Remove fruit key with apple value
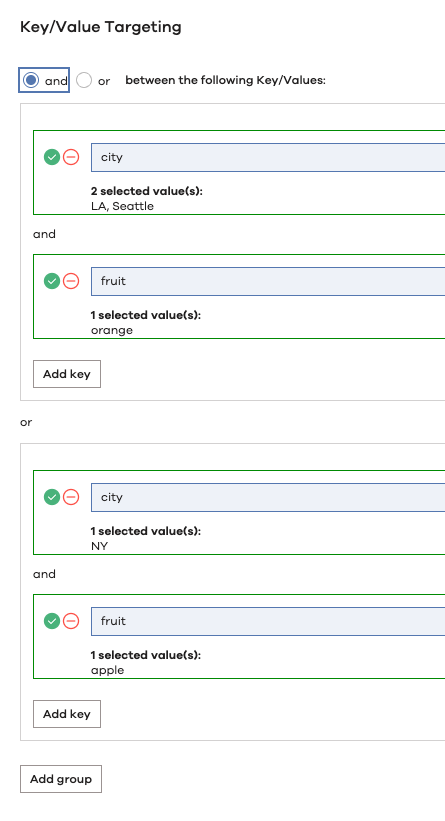 [71, 621]
